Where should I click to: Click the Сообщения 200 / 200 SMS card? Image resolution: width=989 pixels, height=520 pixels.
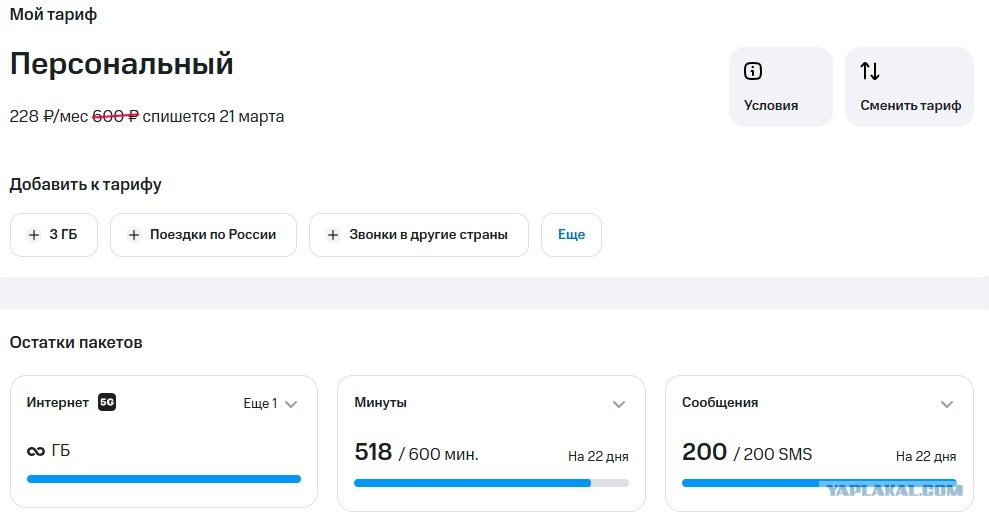(x=819, y=443)
